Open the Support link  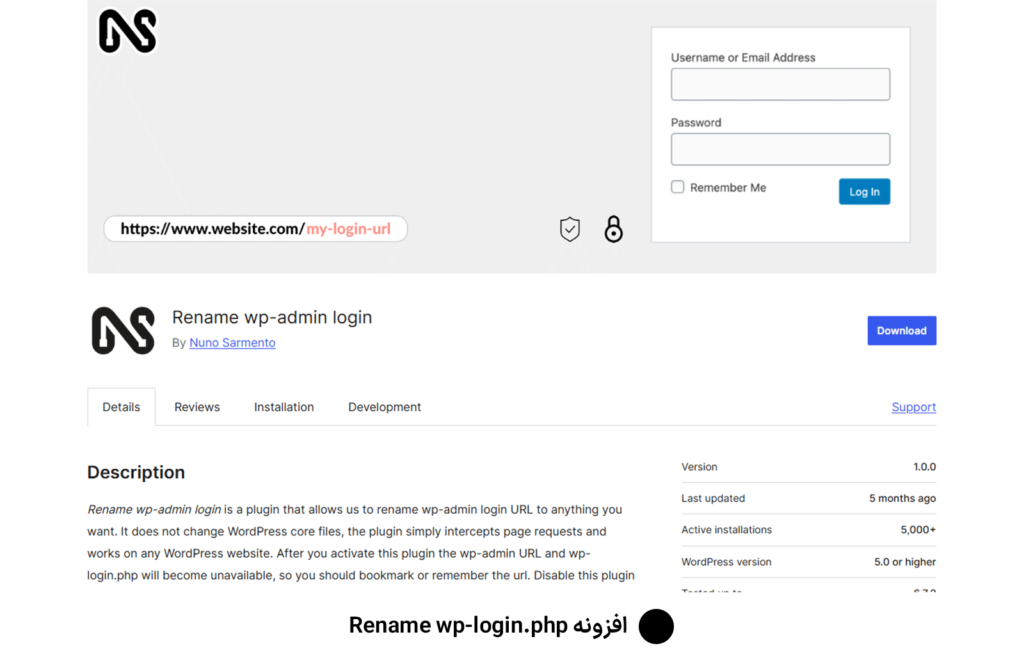click(914, 407)
